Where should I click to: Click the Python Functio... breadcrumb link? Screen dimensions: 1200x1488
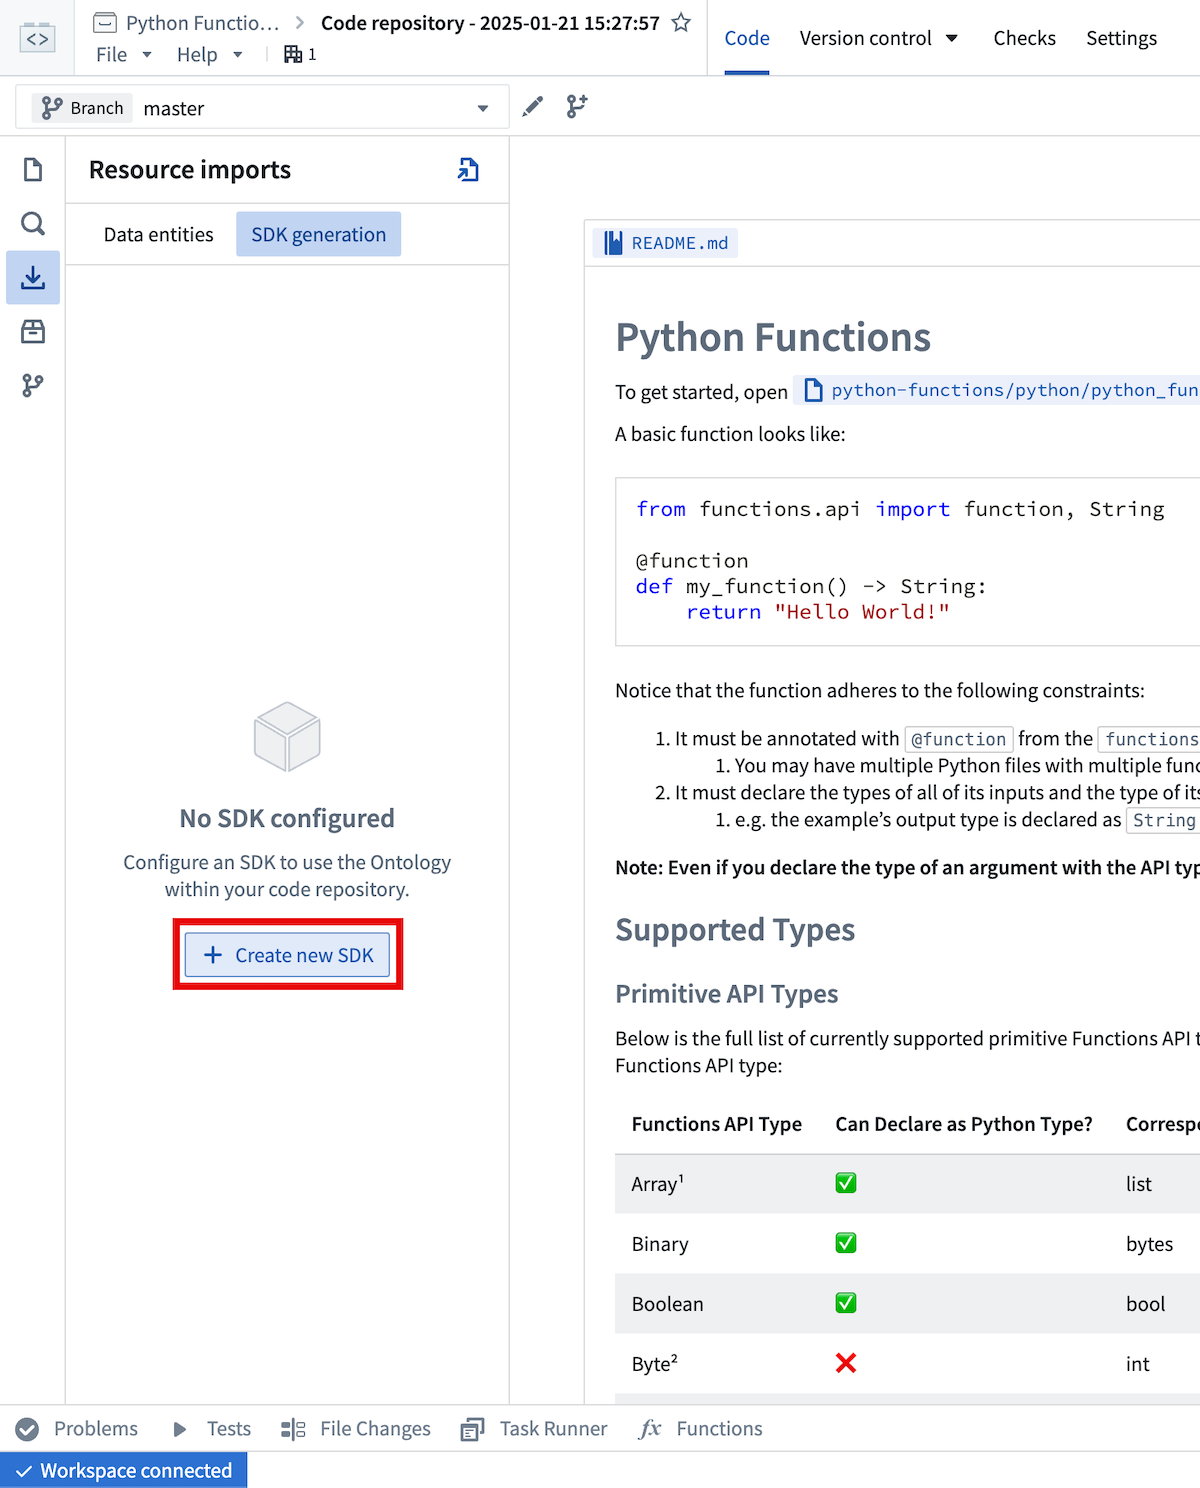click(202, 23)
